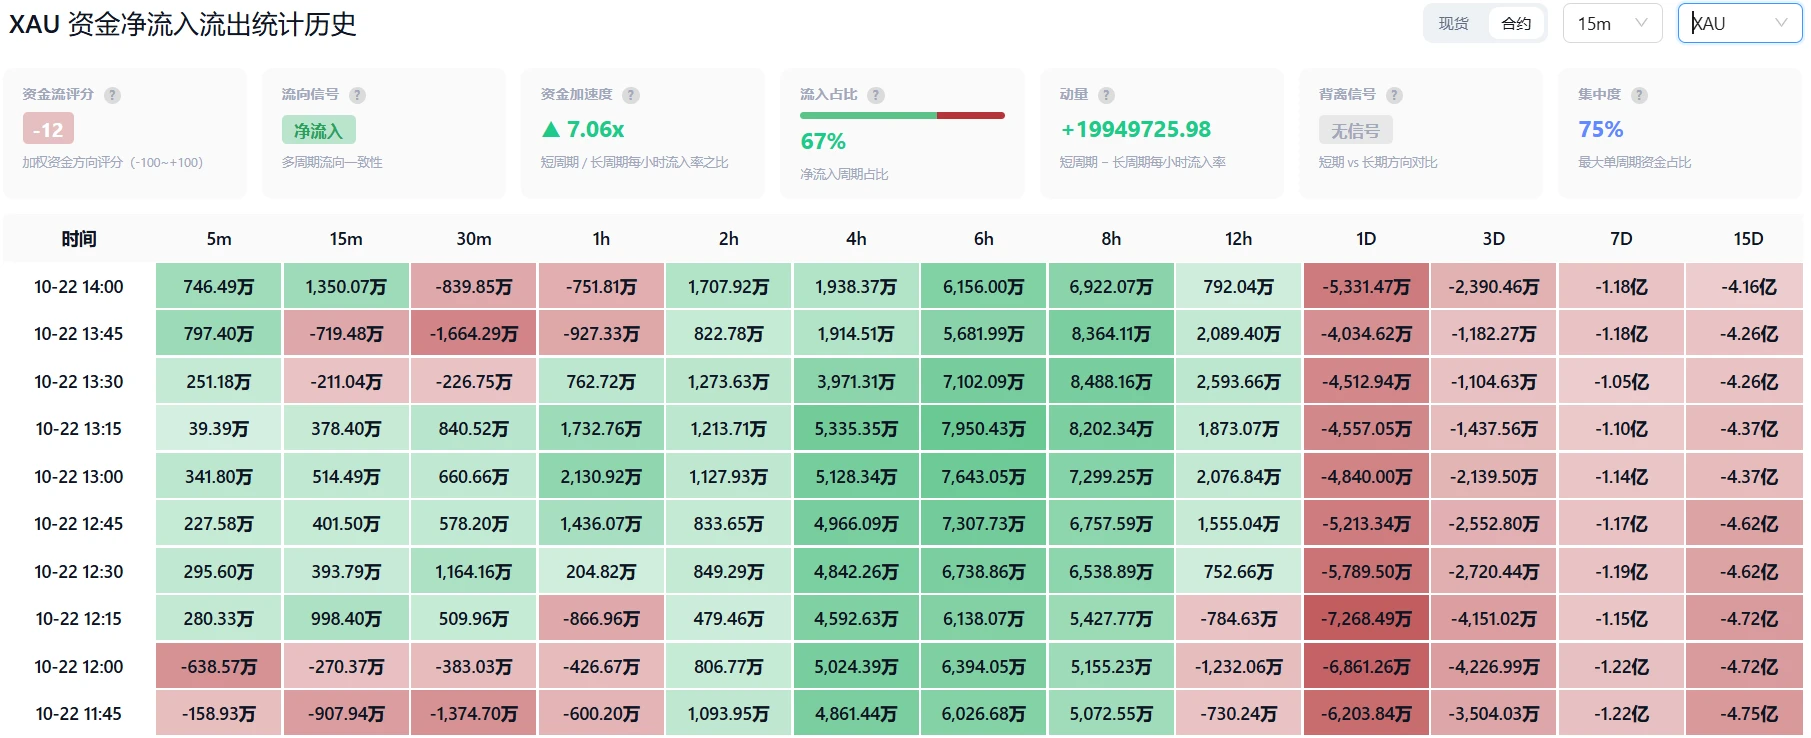Select the 39.39万 cell
The width and height of the screenshot is (1811, 738).
pyautogui.click(x=219, y=429)
